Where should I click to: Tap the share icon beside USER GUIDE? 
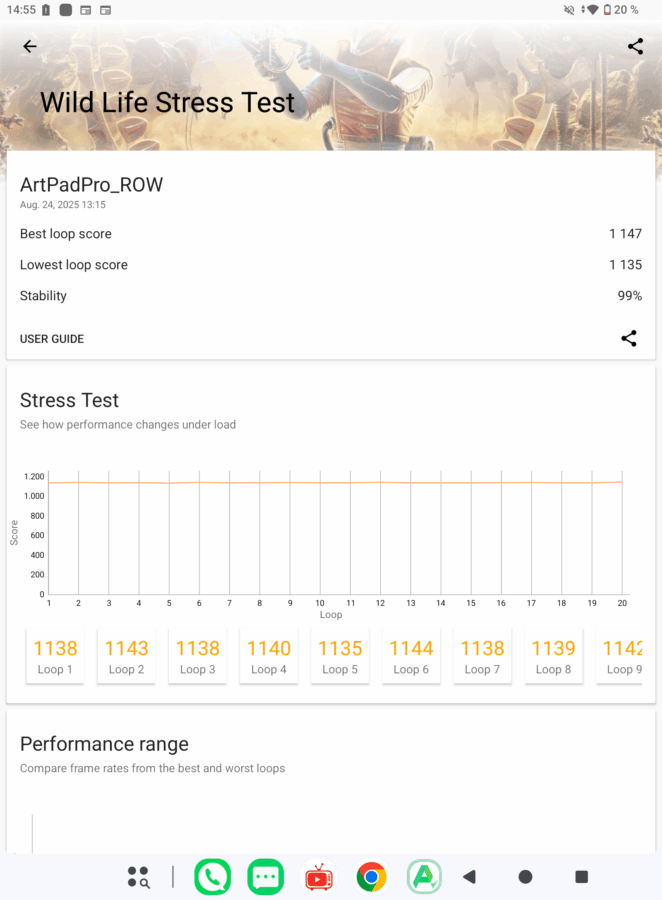628,338
